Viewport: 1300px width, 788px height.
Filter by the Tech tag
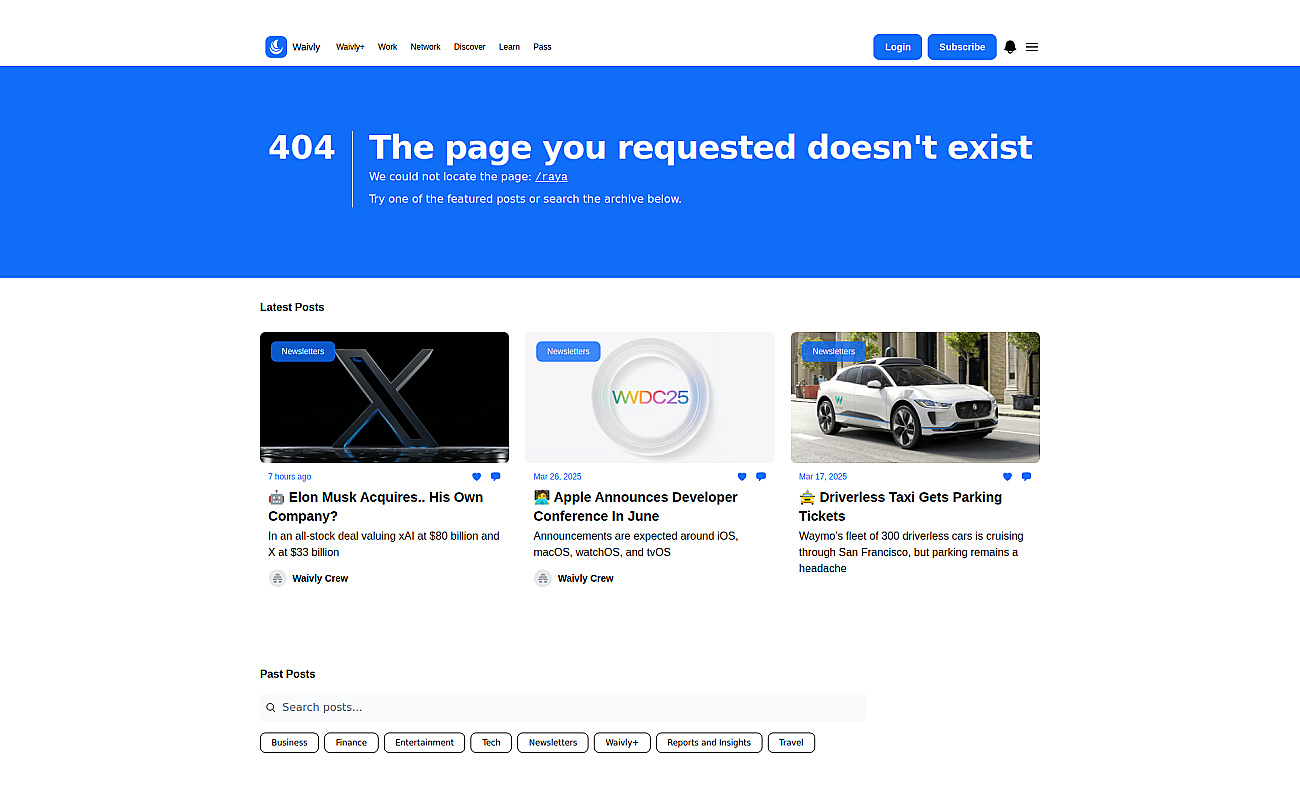491,742
